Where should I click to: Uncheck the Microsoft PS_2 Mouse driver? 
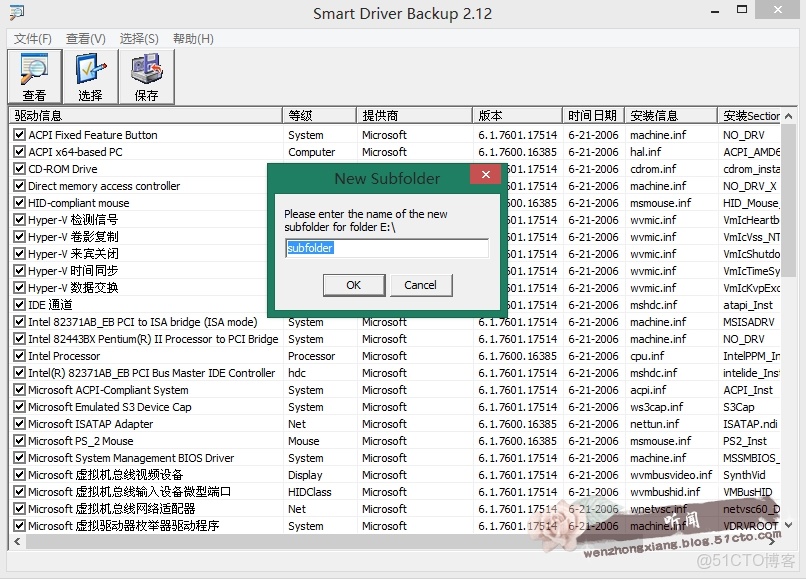click(20, 440)
